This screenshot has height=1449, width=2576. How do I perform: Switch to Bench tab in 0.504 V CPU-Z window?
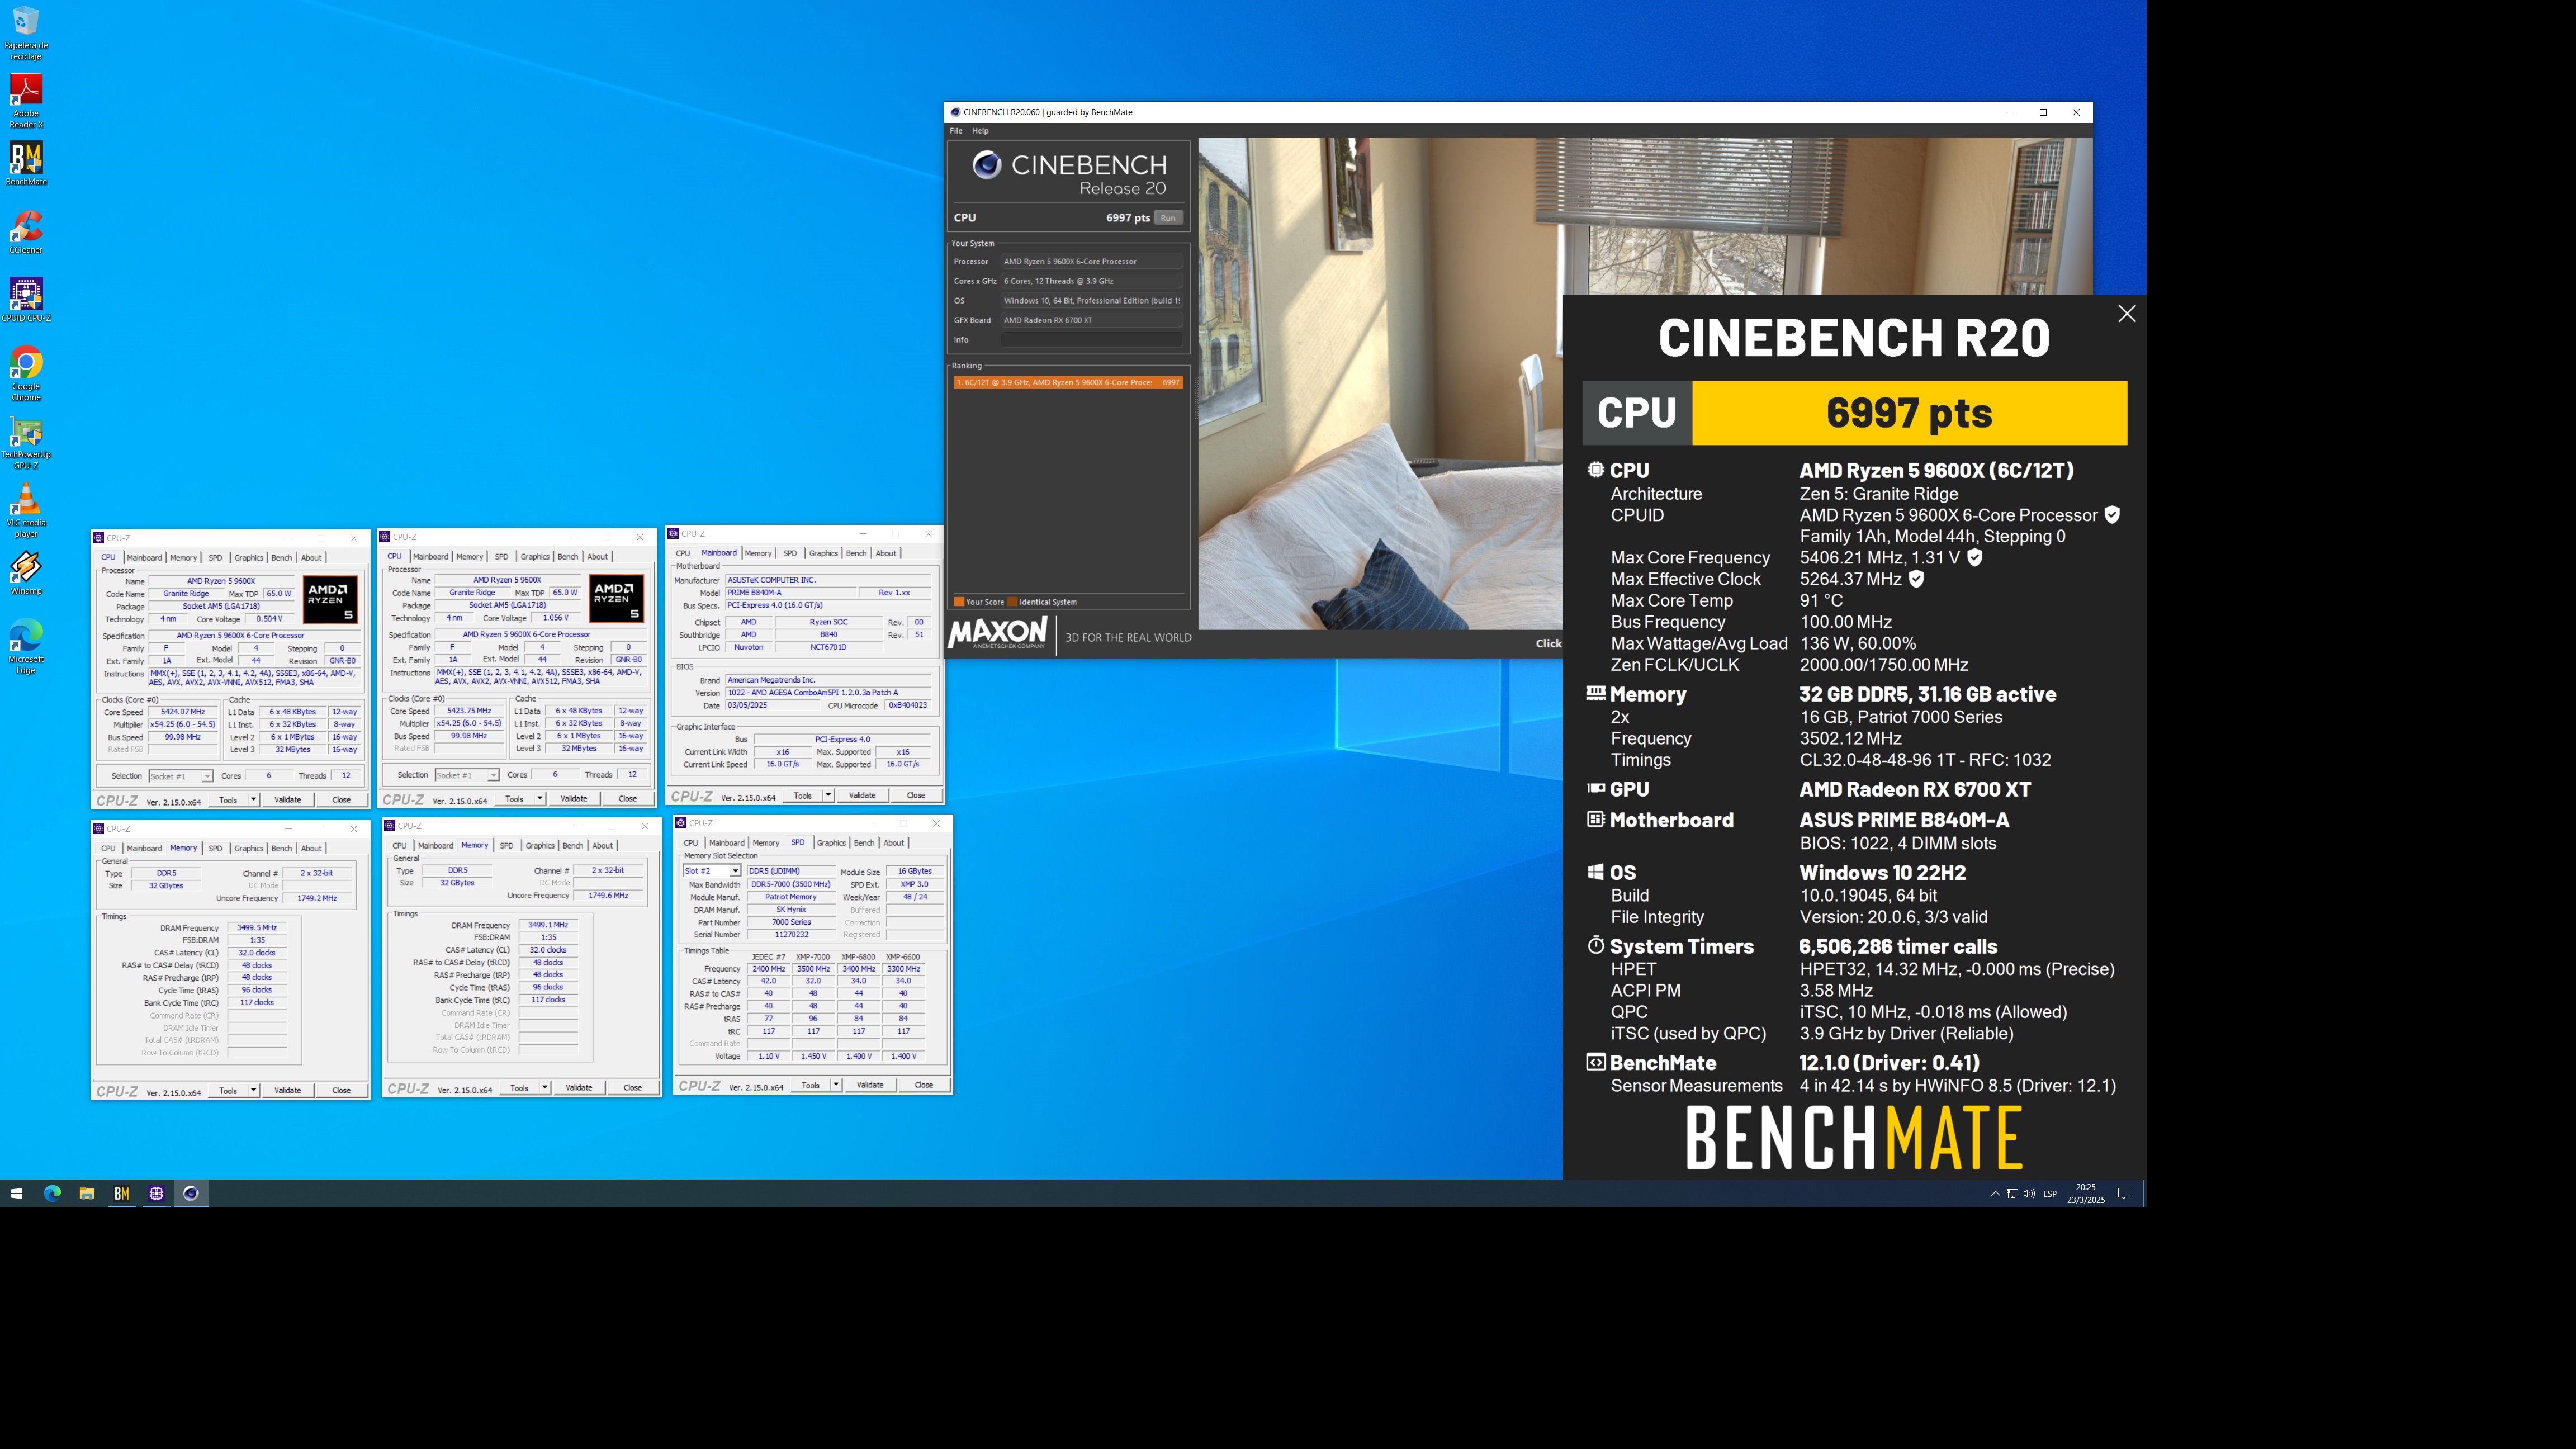282,558
